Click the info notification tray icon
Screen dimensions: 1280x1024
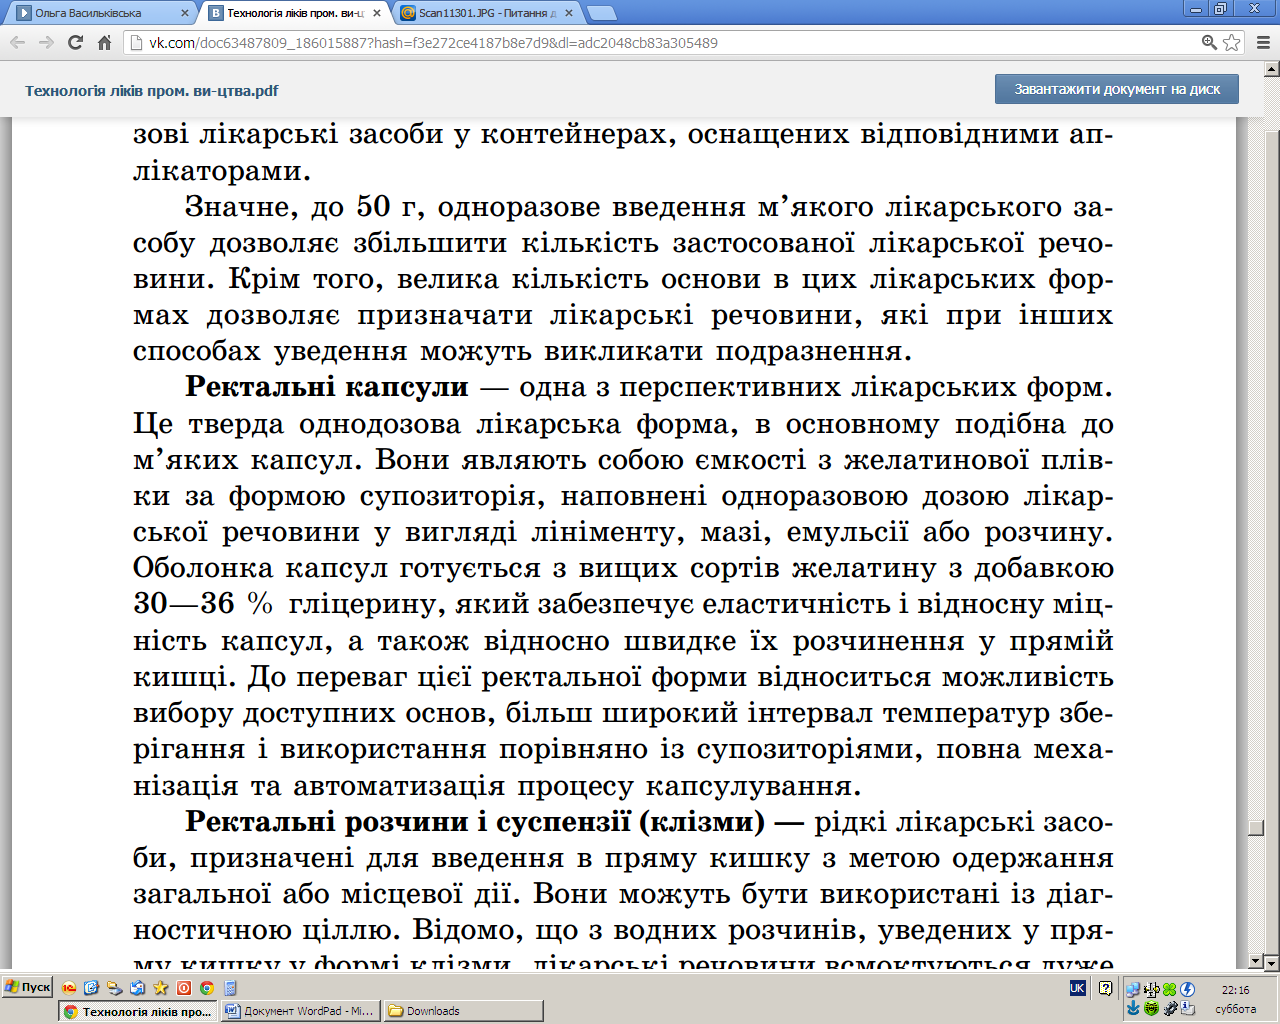1187,1008
